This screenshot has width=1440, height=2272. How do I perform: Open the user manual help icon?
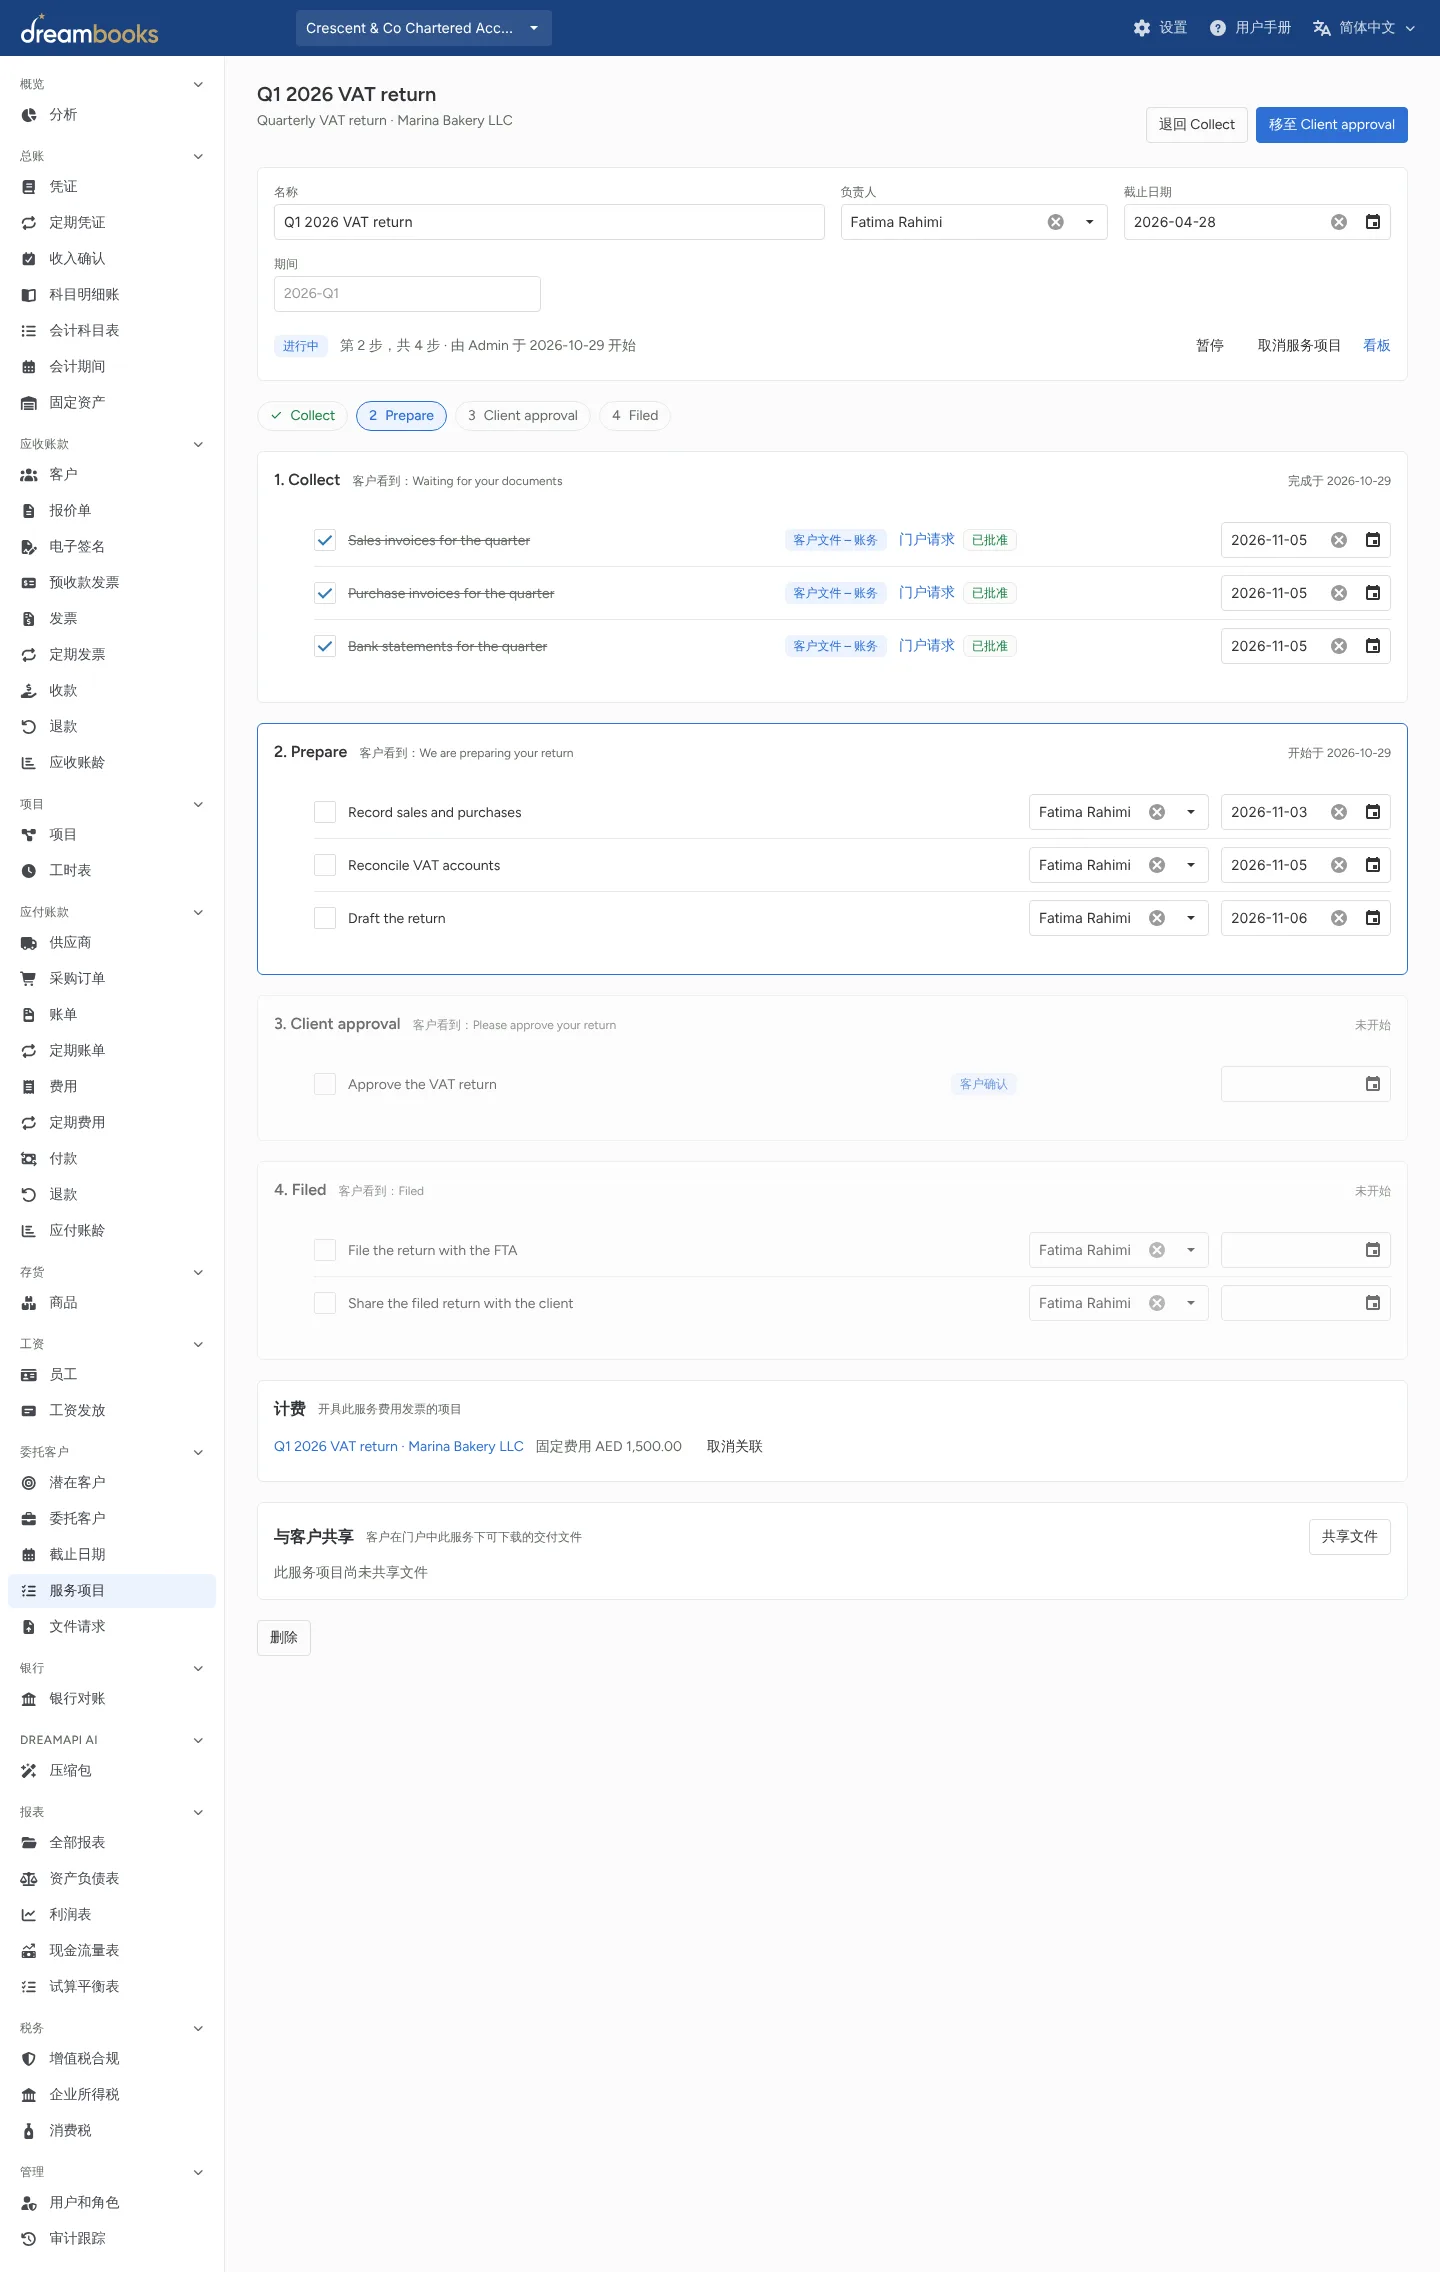[x=1217, y=28]
